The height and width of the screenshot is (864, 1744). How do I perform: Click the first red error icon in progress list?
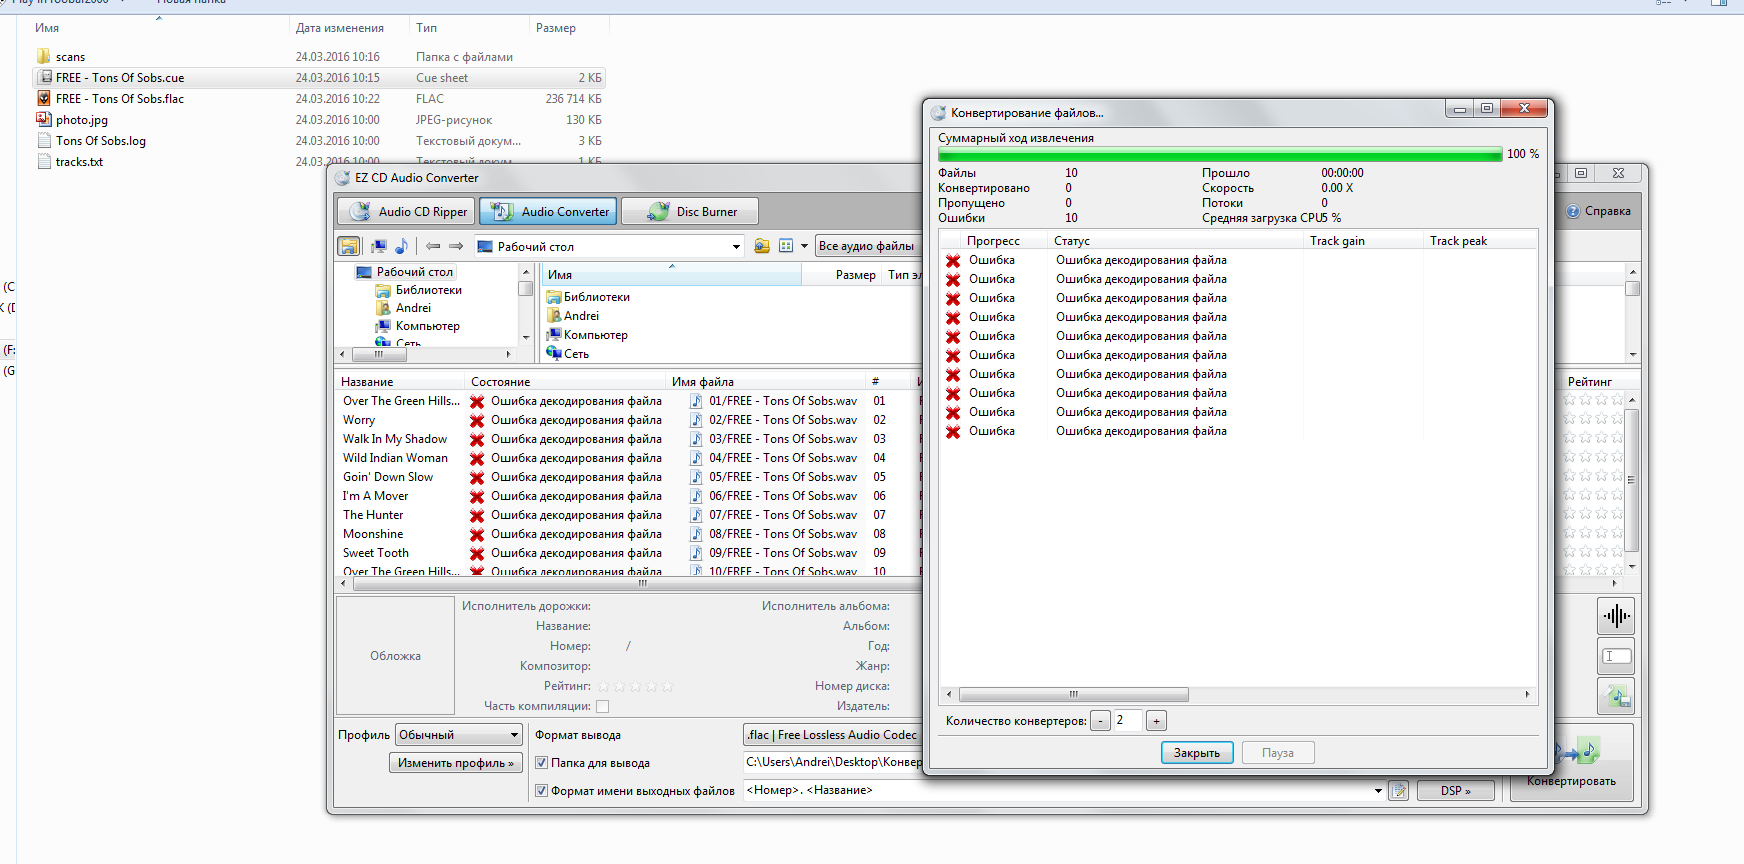coord(953,261)
